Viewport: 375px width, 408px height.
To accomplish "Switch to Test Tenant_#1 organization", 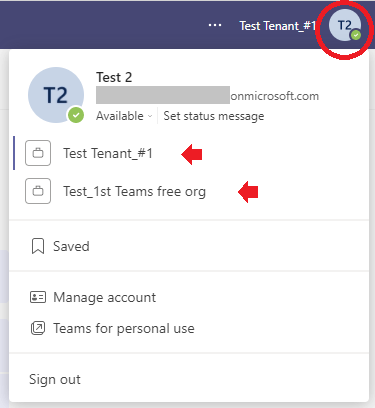I will pos(108,153).
